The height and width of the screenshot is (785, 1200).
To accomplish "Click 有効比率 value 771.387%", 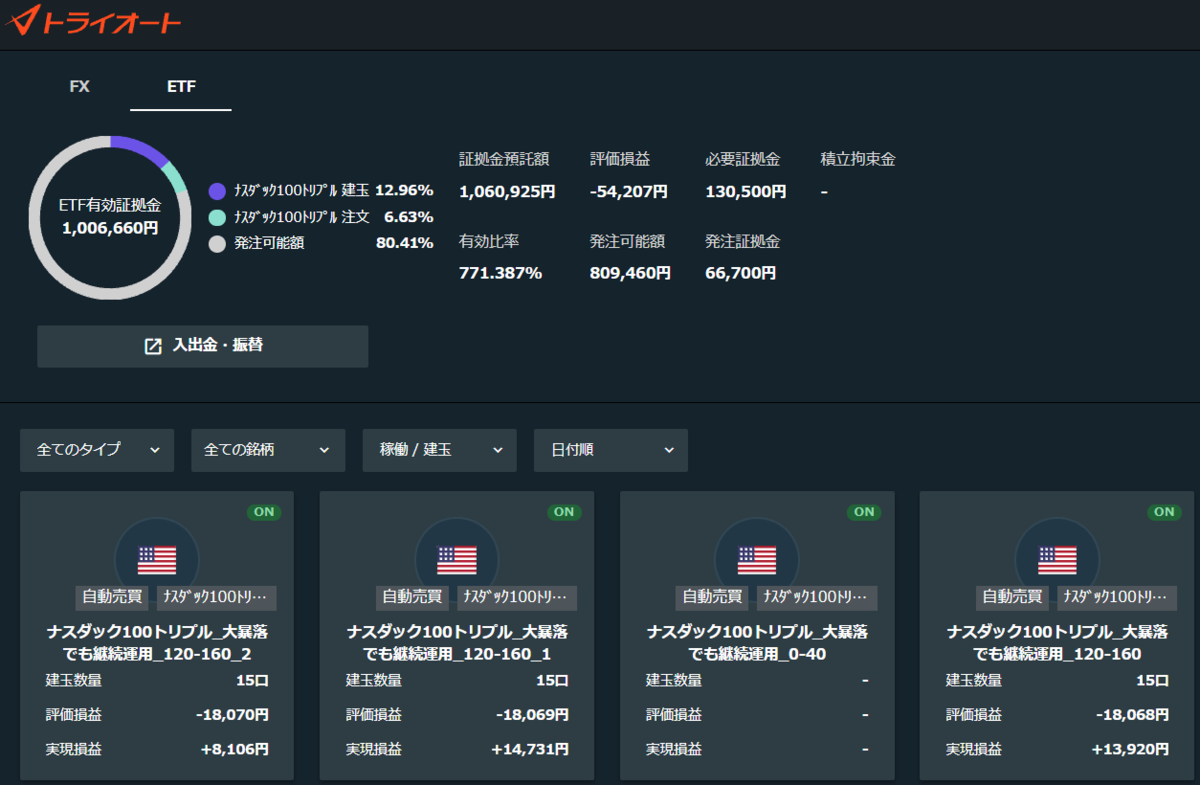I will click(500, 272).
